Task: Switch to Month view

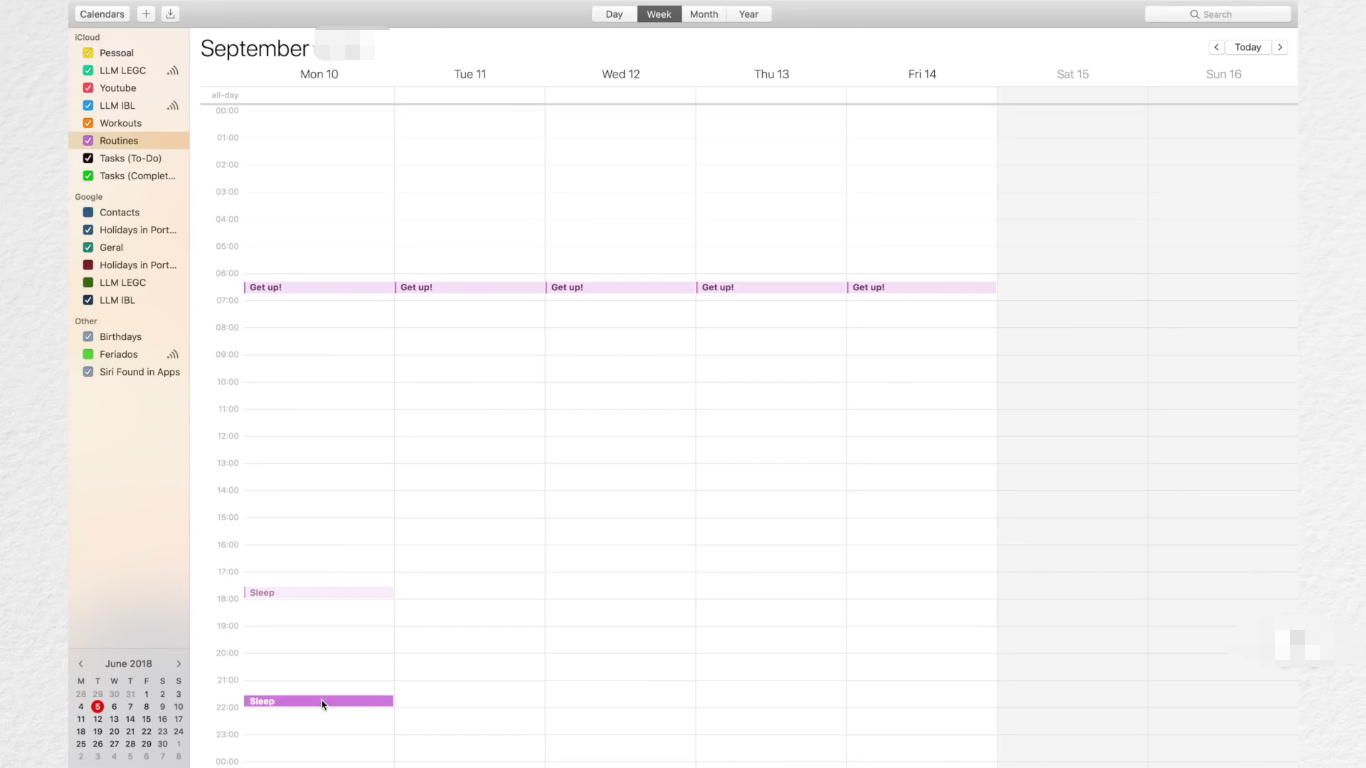Action: [704, 14]
